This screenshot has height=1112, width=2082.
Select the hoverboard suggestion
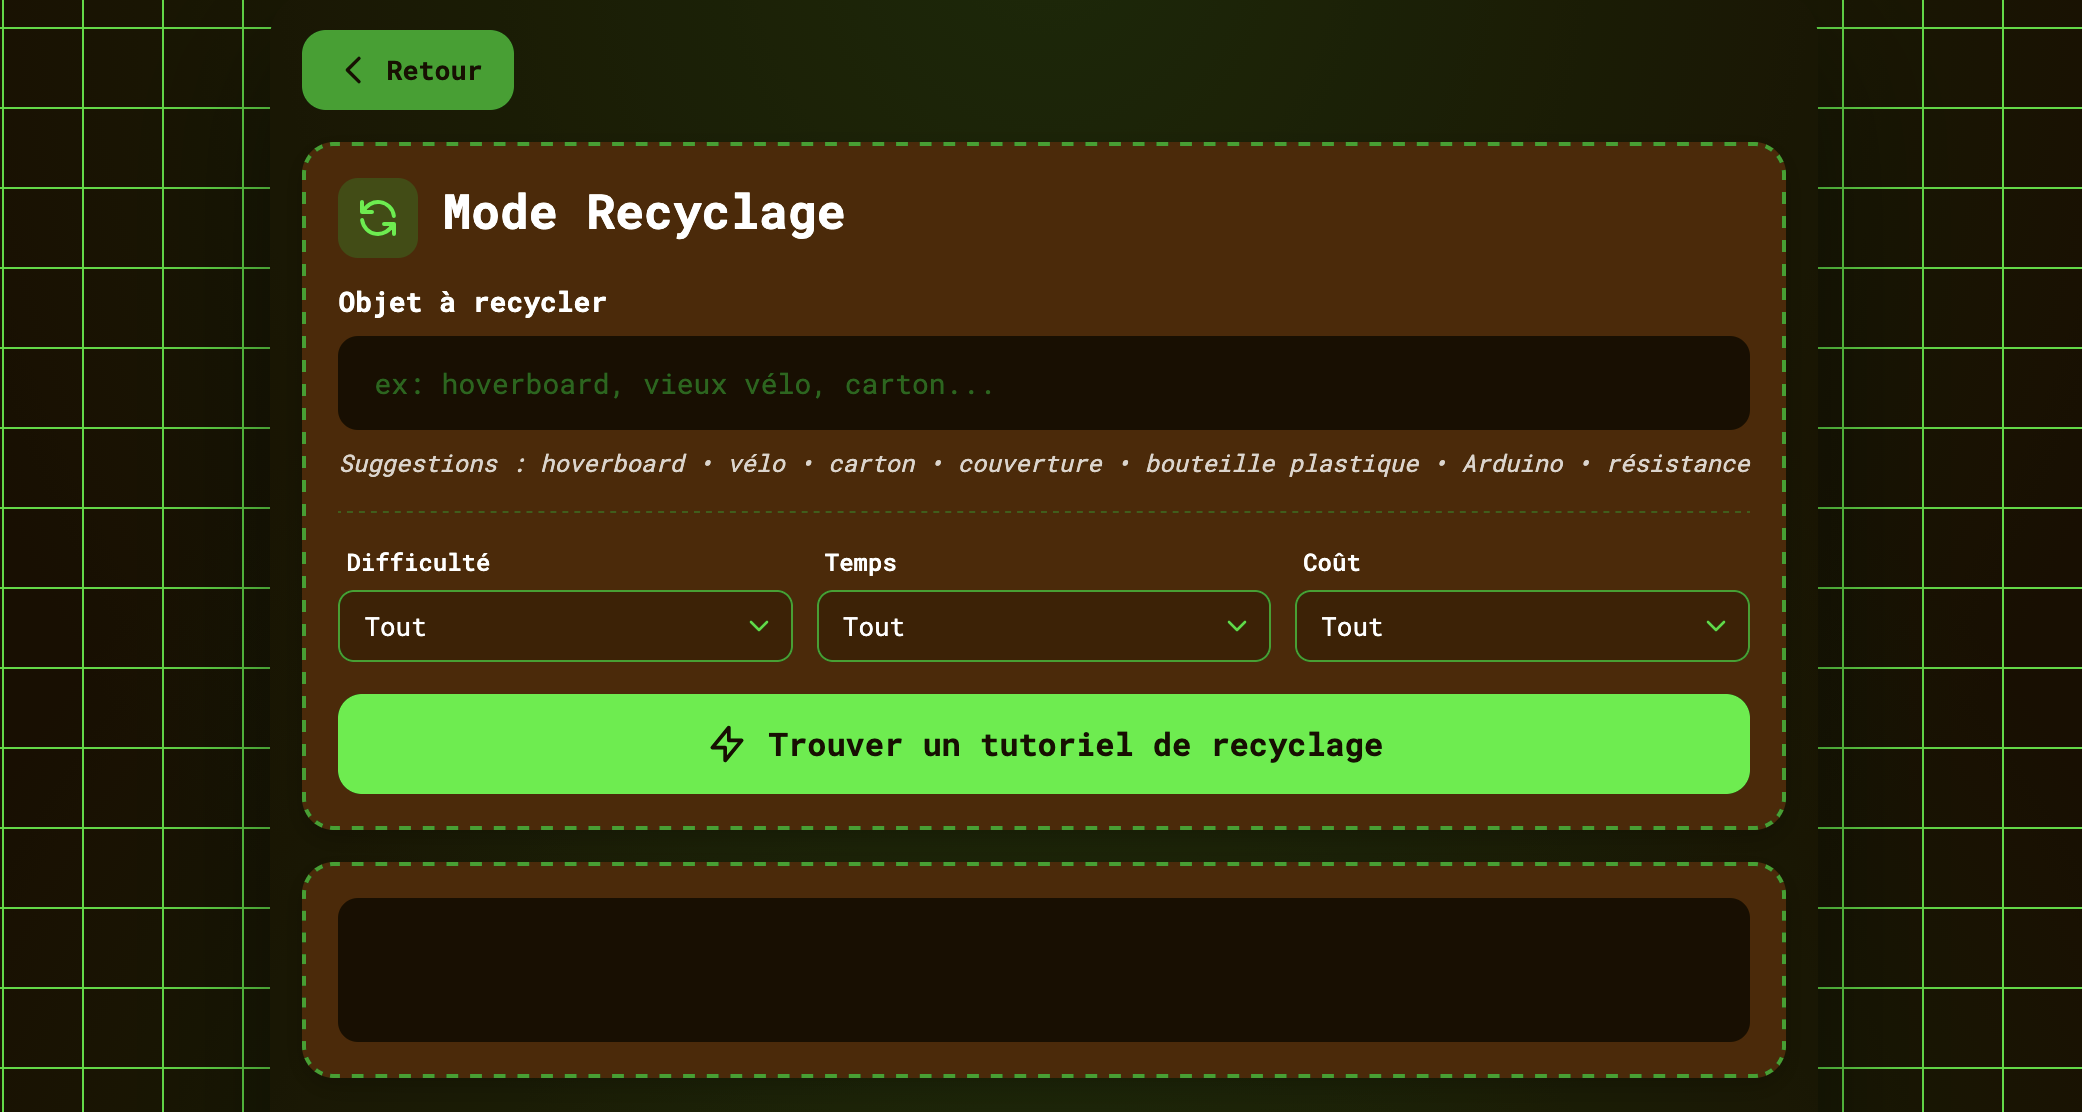click(x=613, y=464)
